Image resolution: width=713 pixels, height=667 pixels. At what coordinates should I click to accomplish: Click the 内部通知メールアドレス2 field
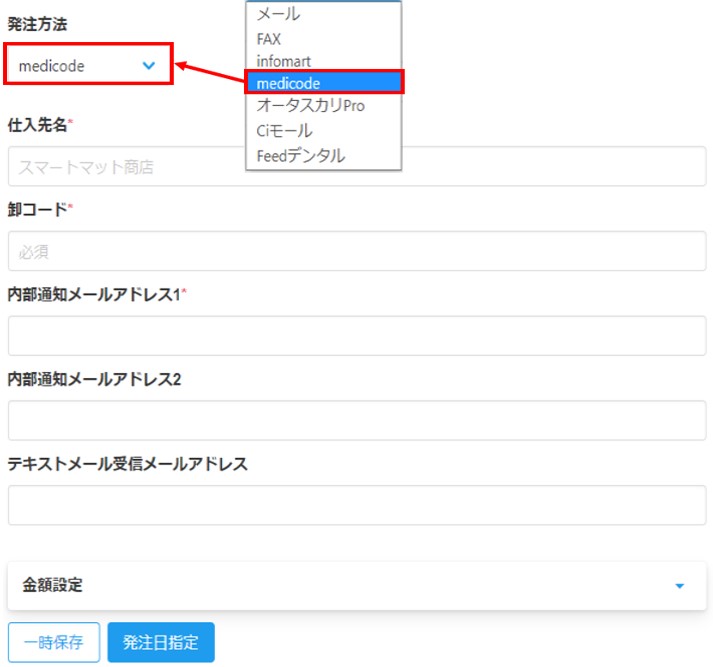[357, 420]
